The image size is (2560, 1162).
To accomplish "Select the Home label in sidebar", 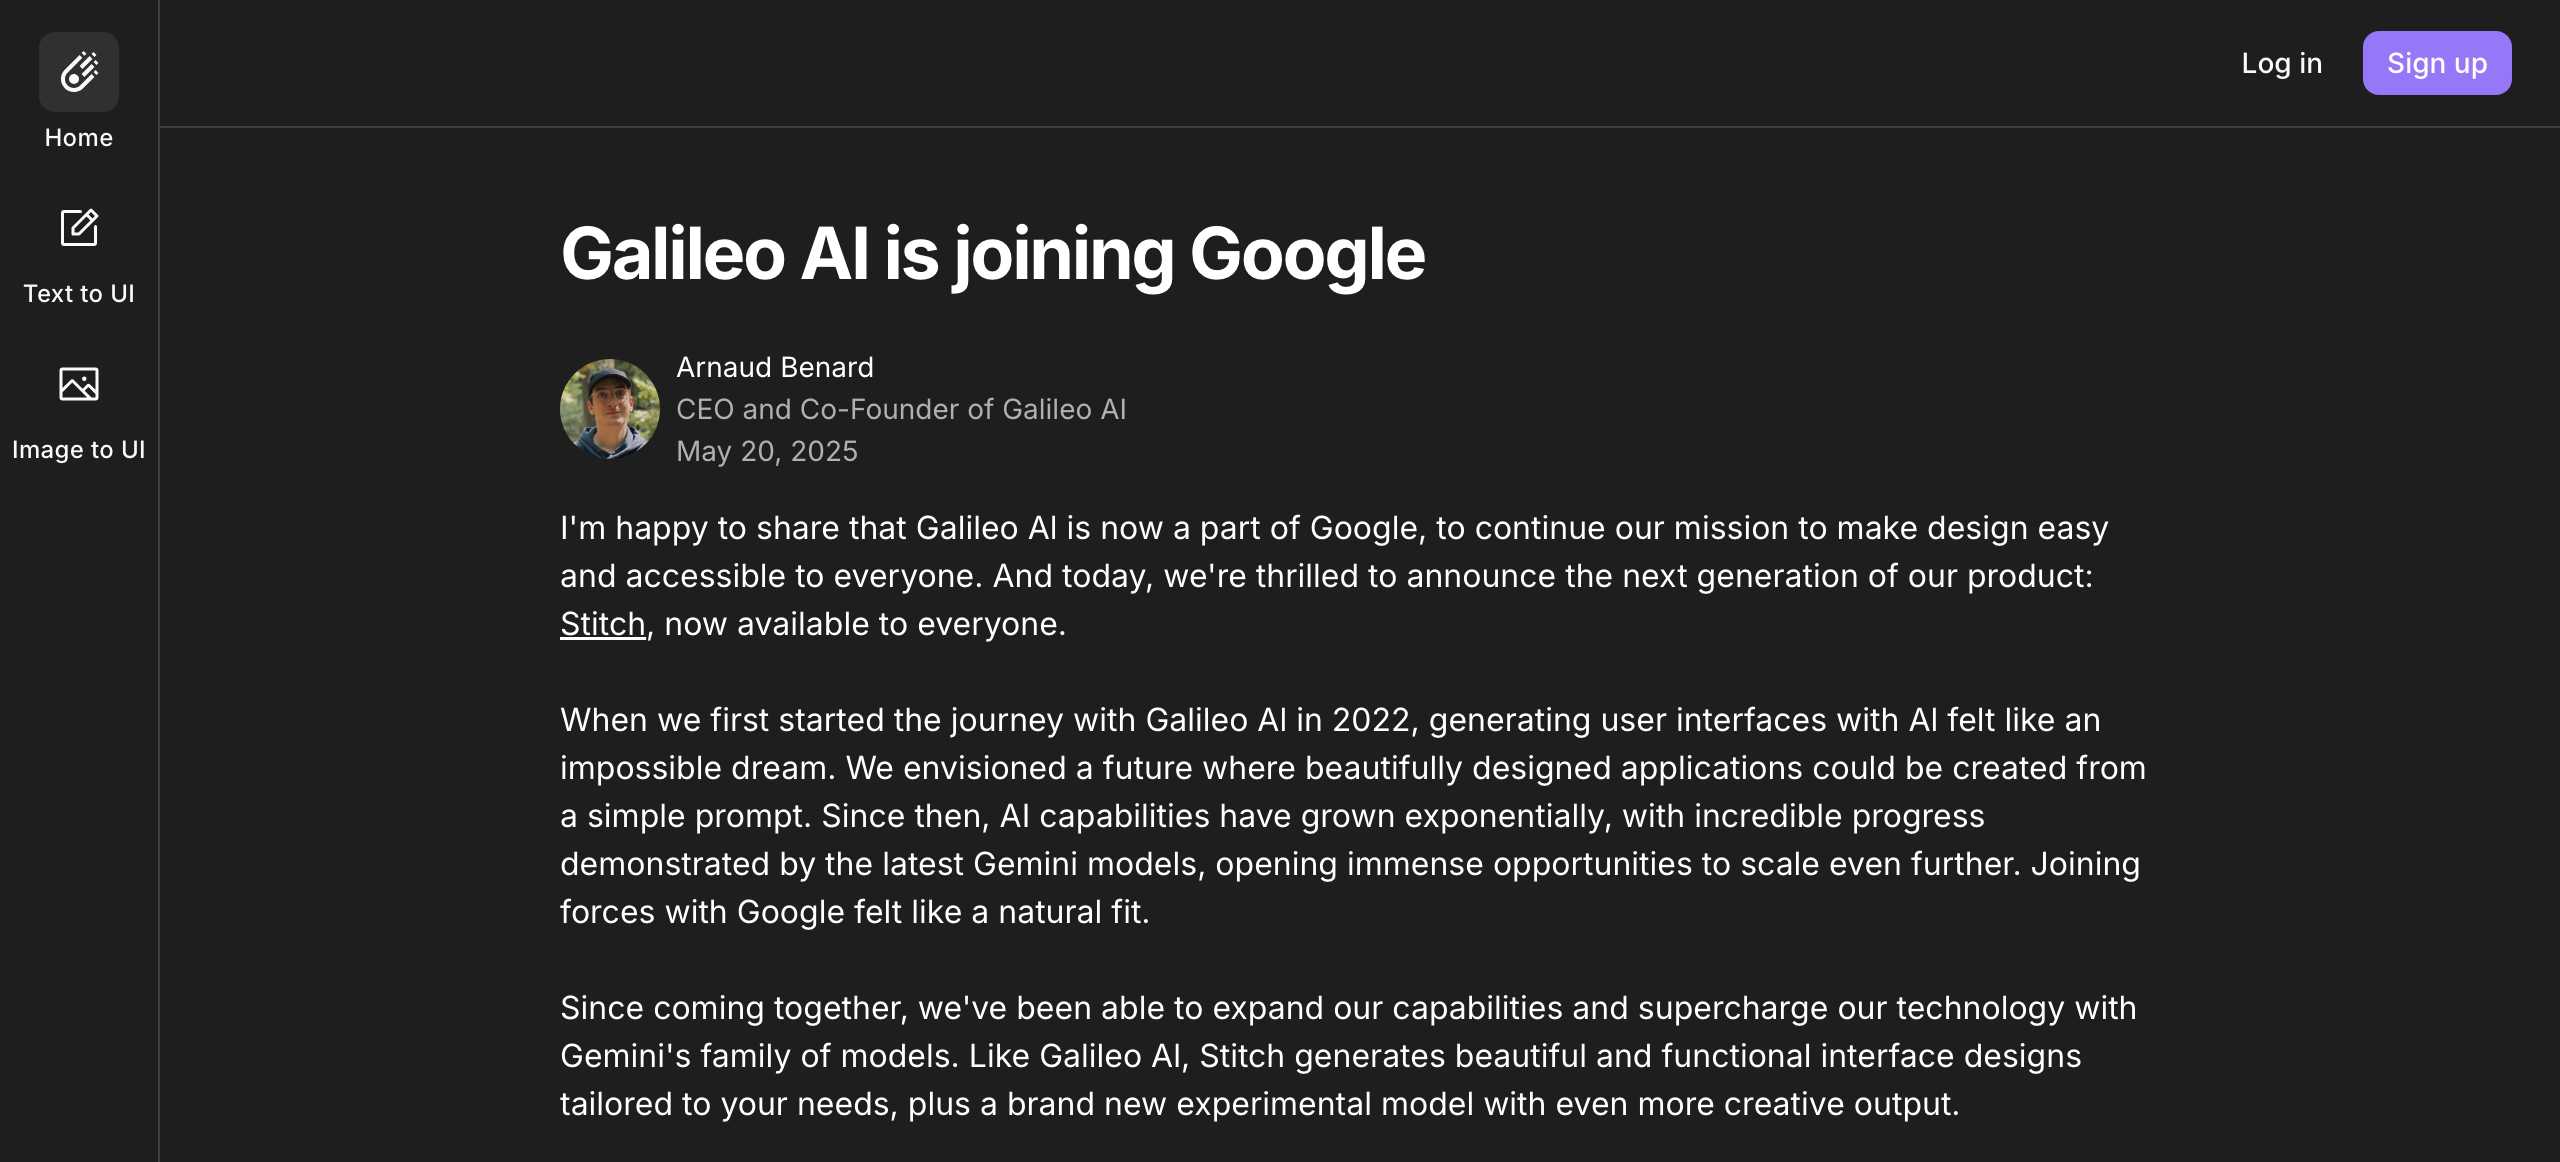I will click(79, 138).
